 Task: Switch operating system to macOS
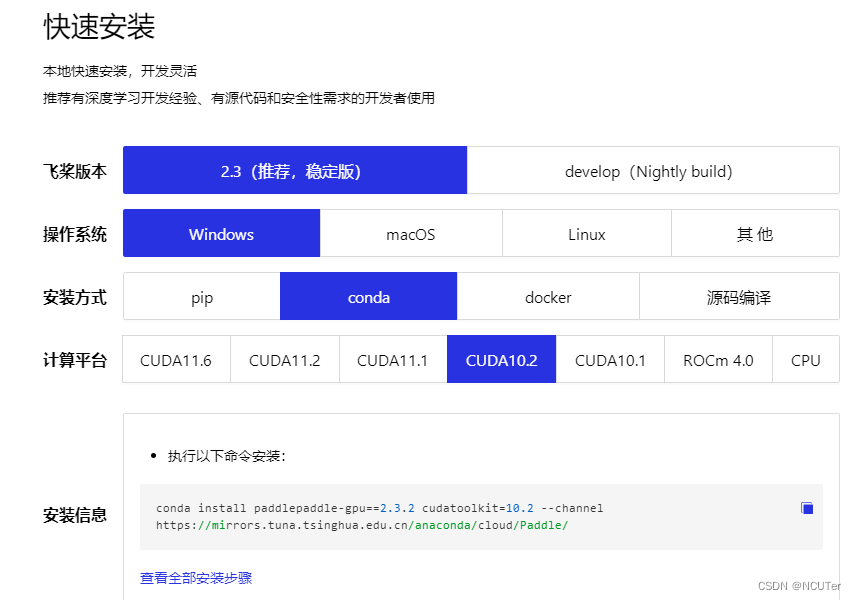click(x=411, y=233)
